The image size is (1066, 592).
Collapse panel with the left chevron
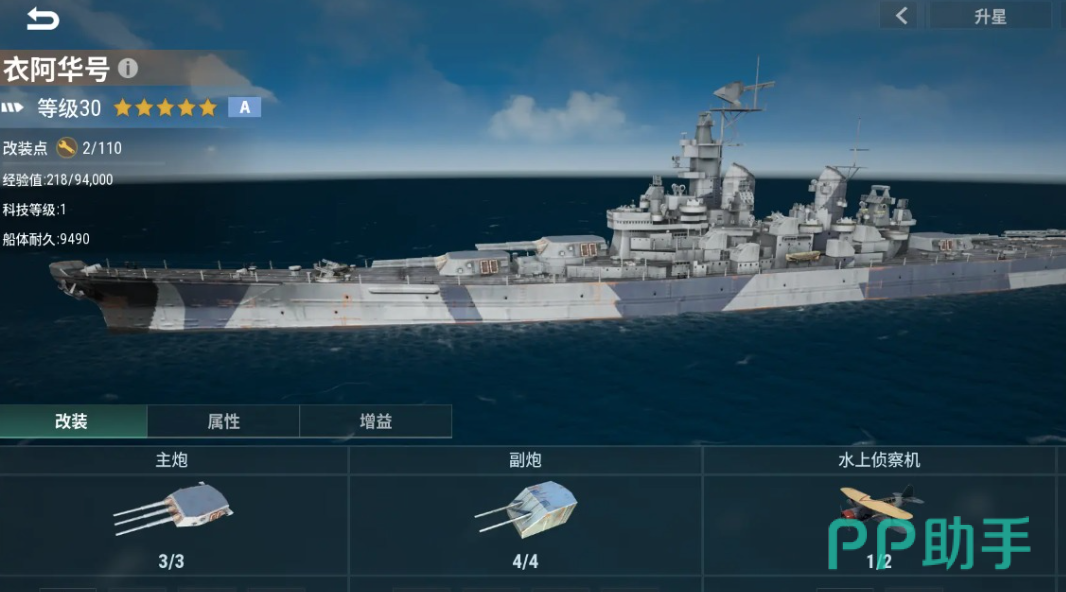(x=901, y=16)
